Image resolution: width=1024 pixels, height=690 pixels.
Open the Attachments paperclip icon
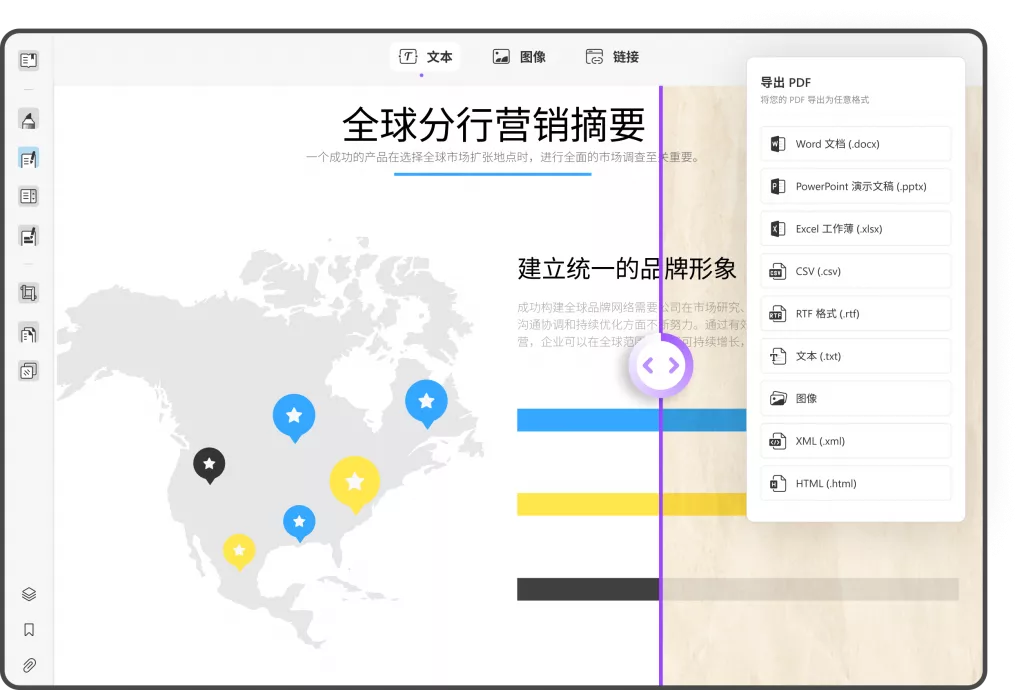(29, 665)
